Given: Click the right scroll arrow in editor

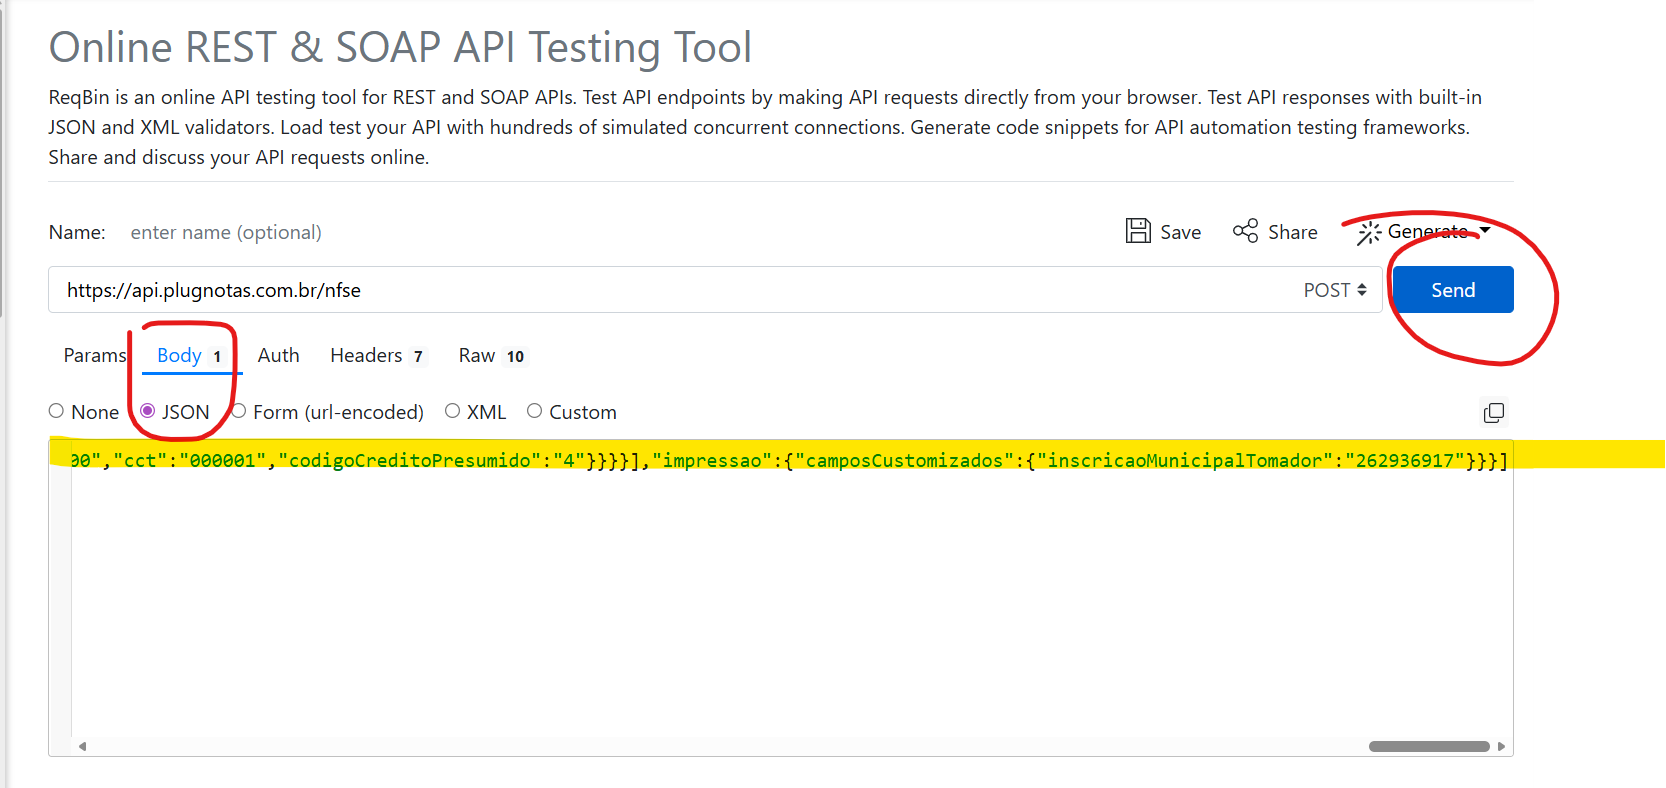Looking at the screenshot, I should [1501, 746].
